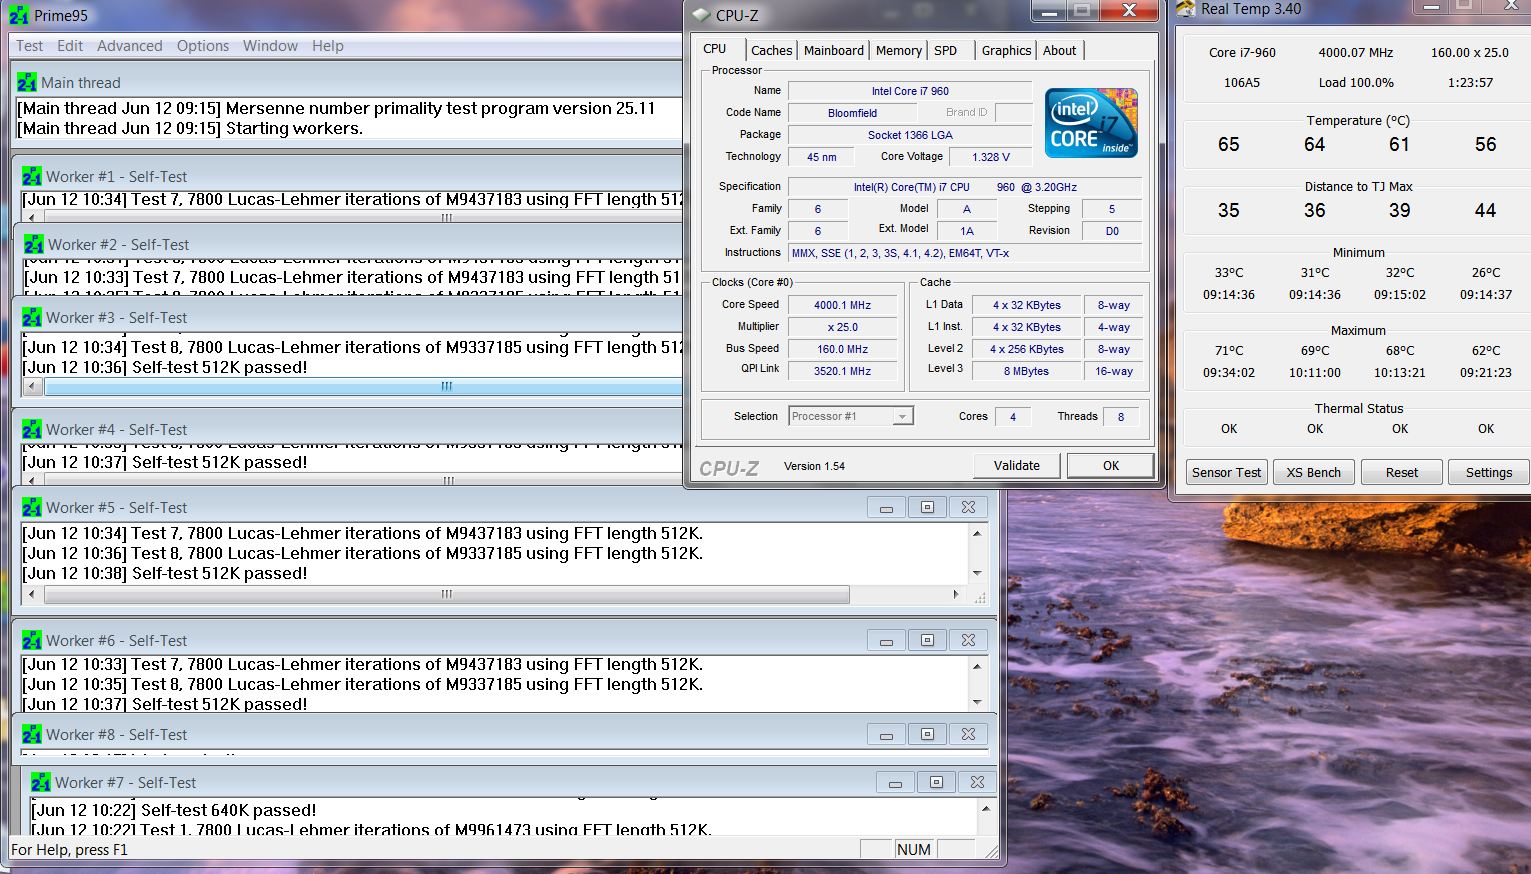Run XS Bench in Real Temp

pyautogui.click(x=1314, y=472)
